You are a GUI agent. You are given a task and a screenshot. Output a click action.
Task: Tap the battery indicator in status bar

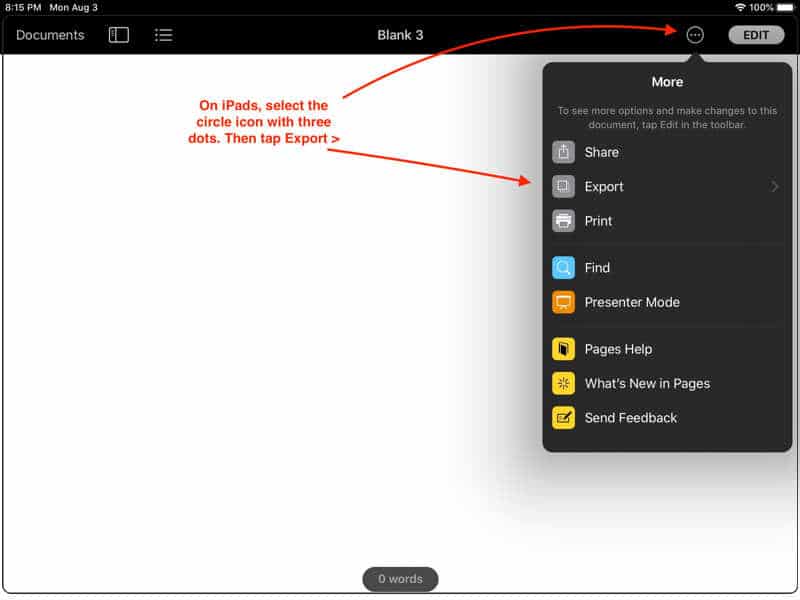(x=785, y=7)
